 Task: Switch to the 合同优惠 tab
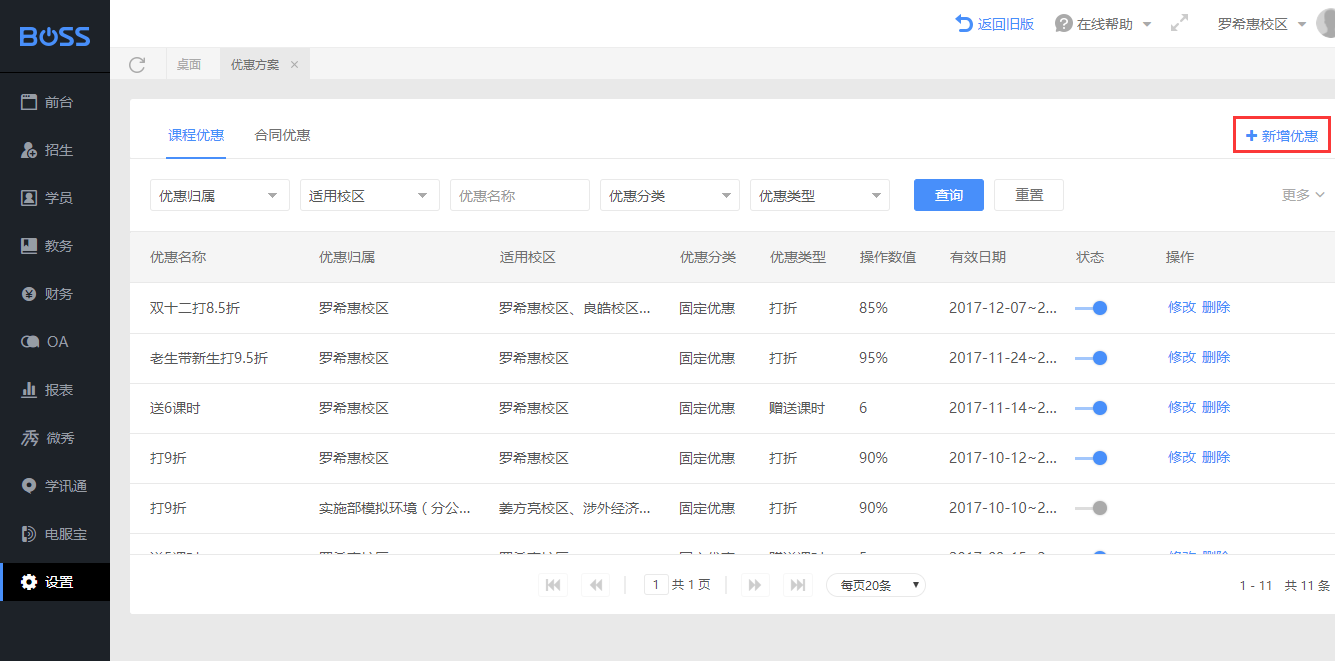282,135
